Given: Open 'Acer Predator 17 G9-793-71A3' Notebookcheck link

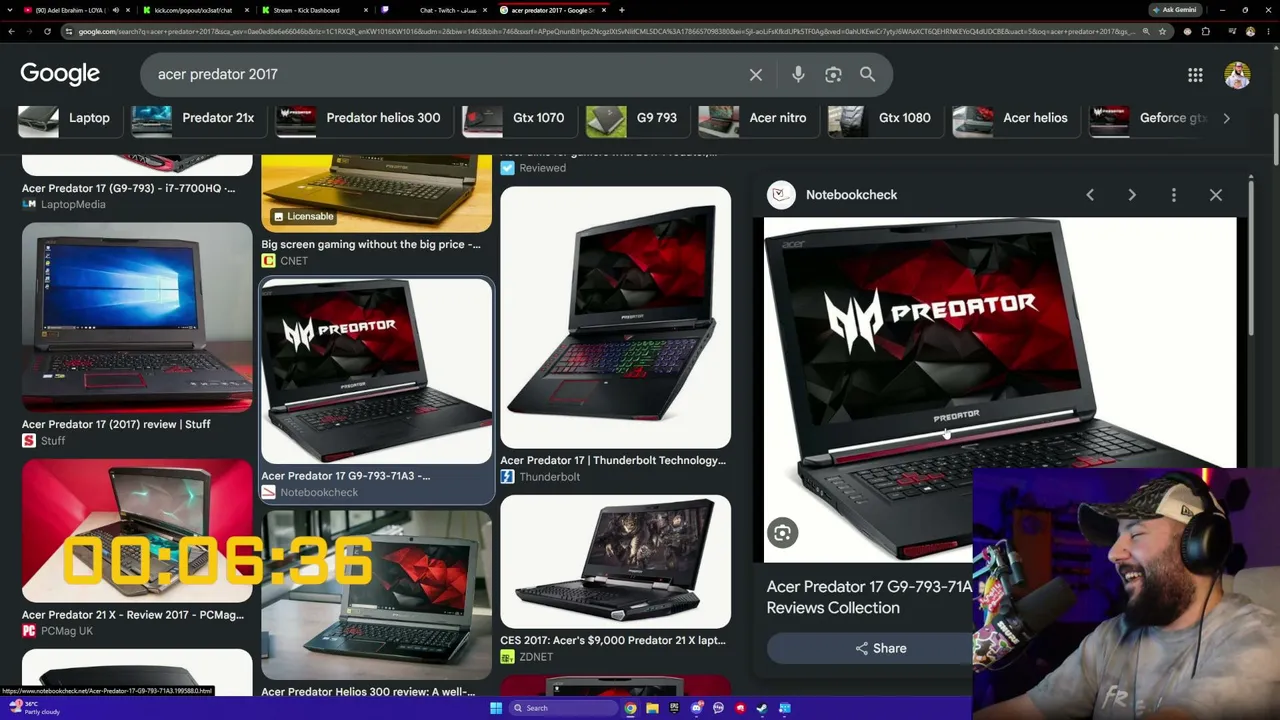Looking at the screenshot, I should pyautogui.click(x=346, y=476).
